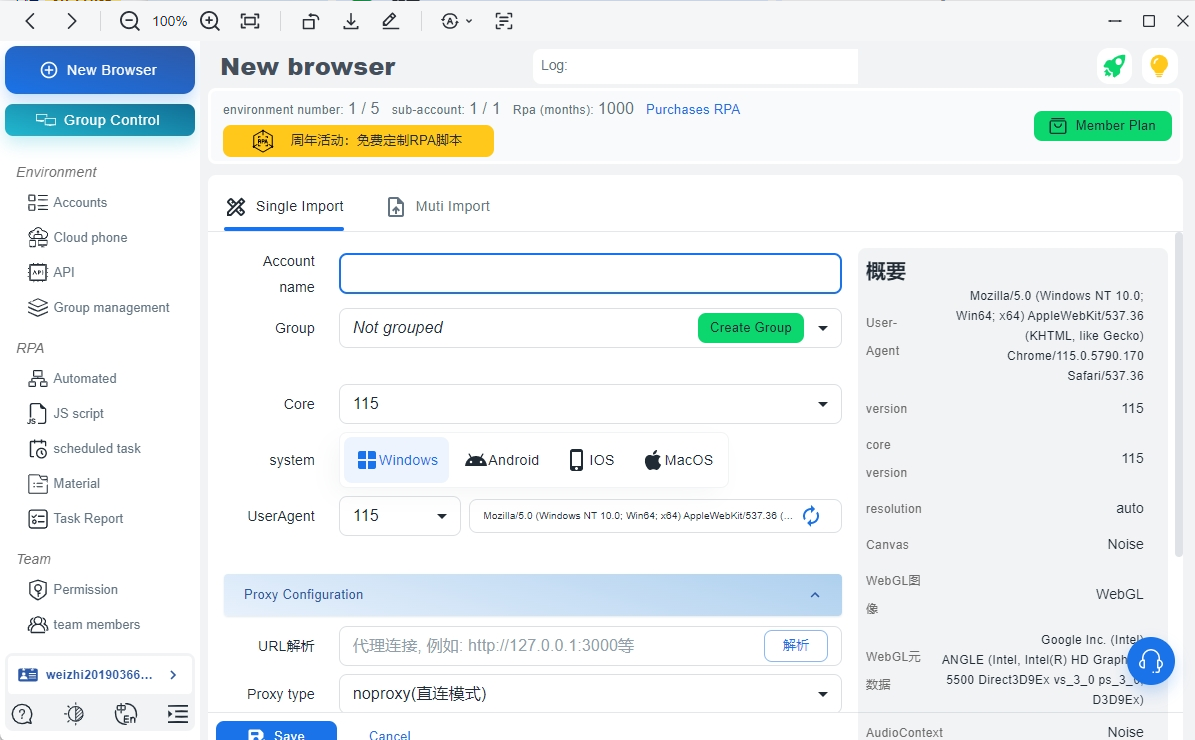Click the text-recognition scan icon in toolbar
Screen dimensions: 1195x740
504,21
